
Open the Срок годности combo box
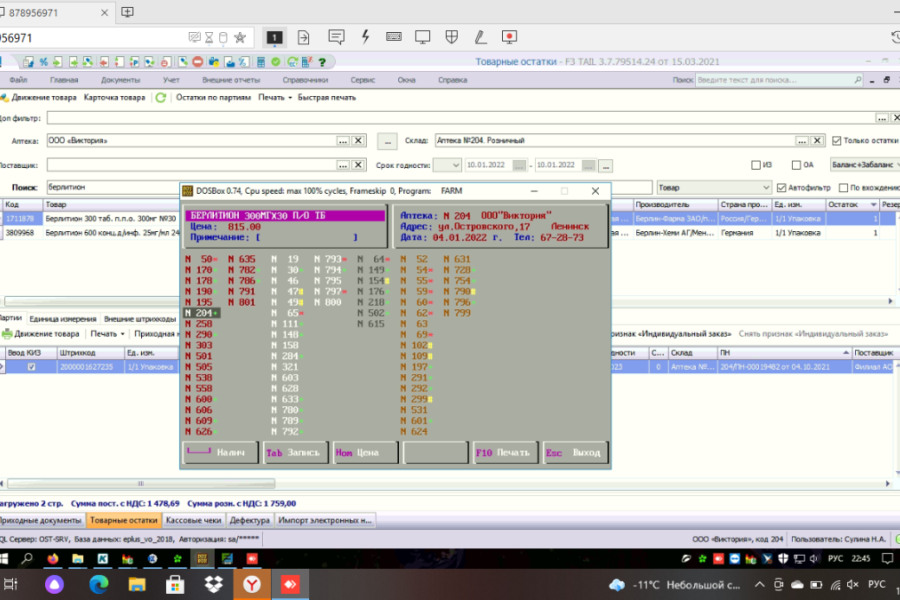coord(447,165)
